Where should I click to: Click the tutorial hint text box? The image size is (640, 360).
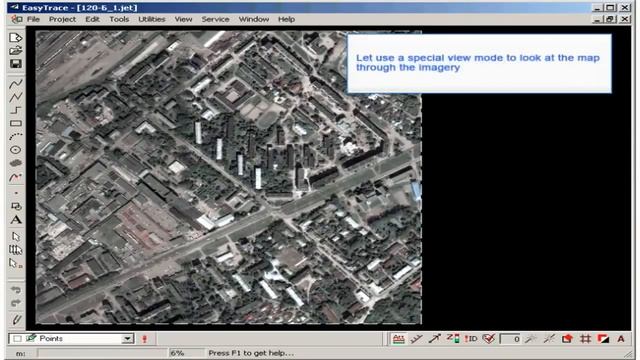(x=479, y=63)
